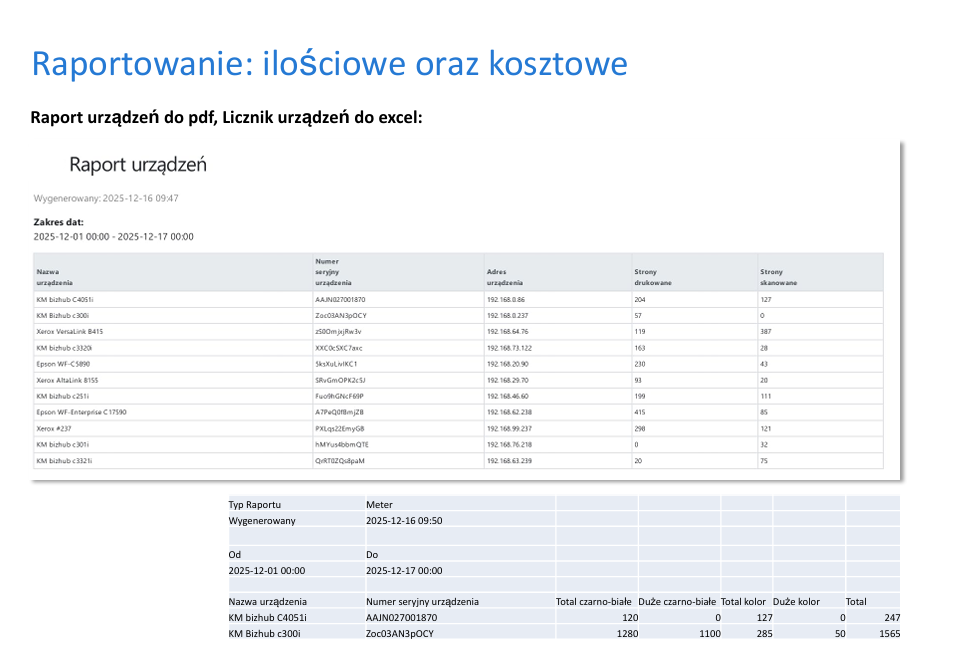Click the 'KM bizhub c251i' device name
Viewport: 956px width, 650px height.
[x=62, y=396]
